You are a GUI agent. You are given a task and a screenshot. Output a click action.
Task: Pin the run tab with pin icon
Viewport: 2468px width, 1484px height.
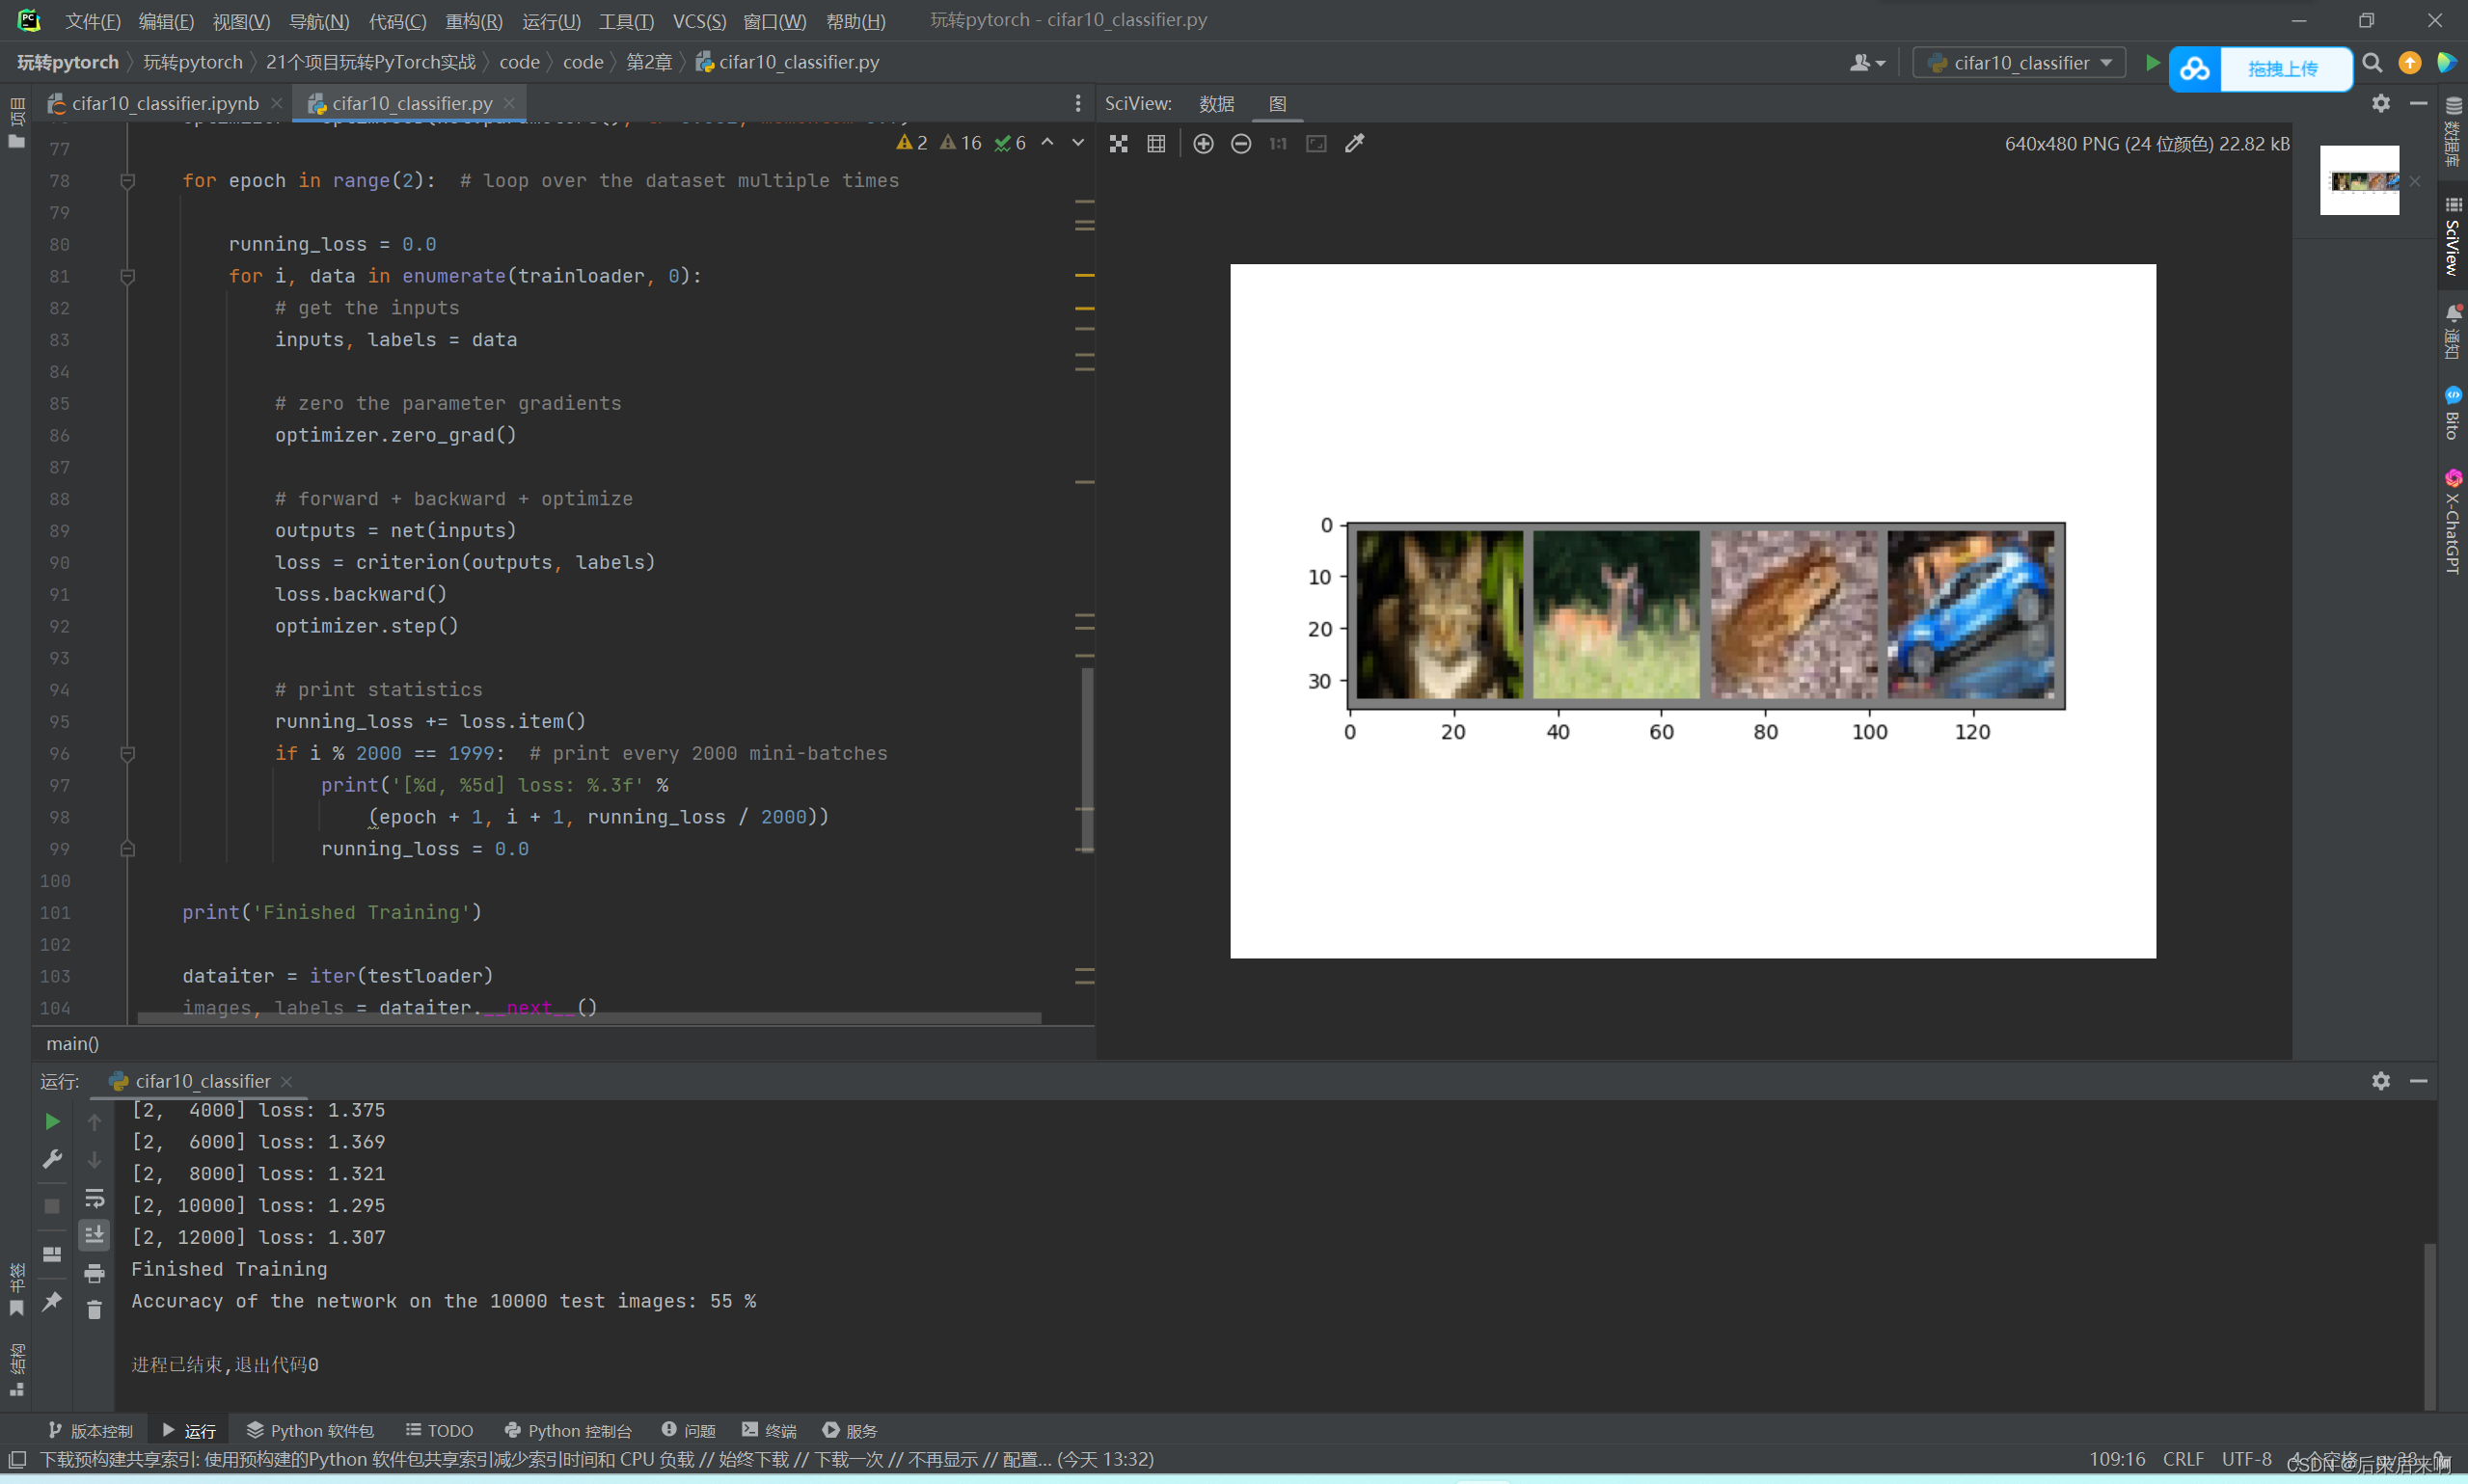point(52,1301)
